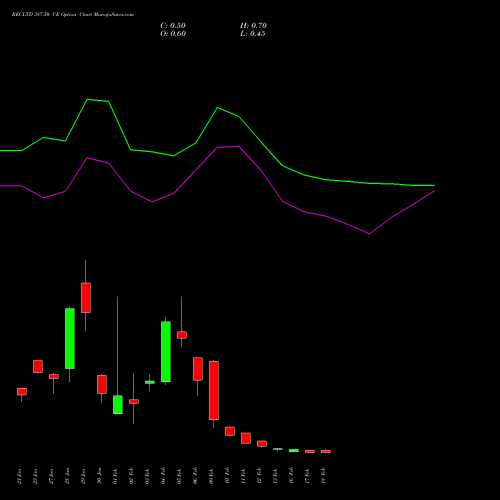The height and width of the screenshot is (500, 500).
Task: Select the 16 Feb date label
Action: (x=291, y=476)
